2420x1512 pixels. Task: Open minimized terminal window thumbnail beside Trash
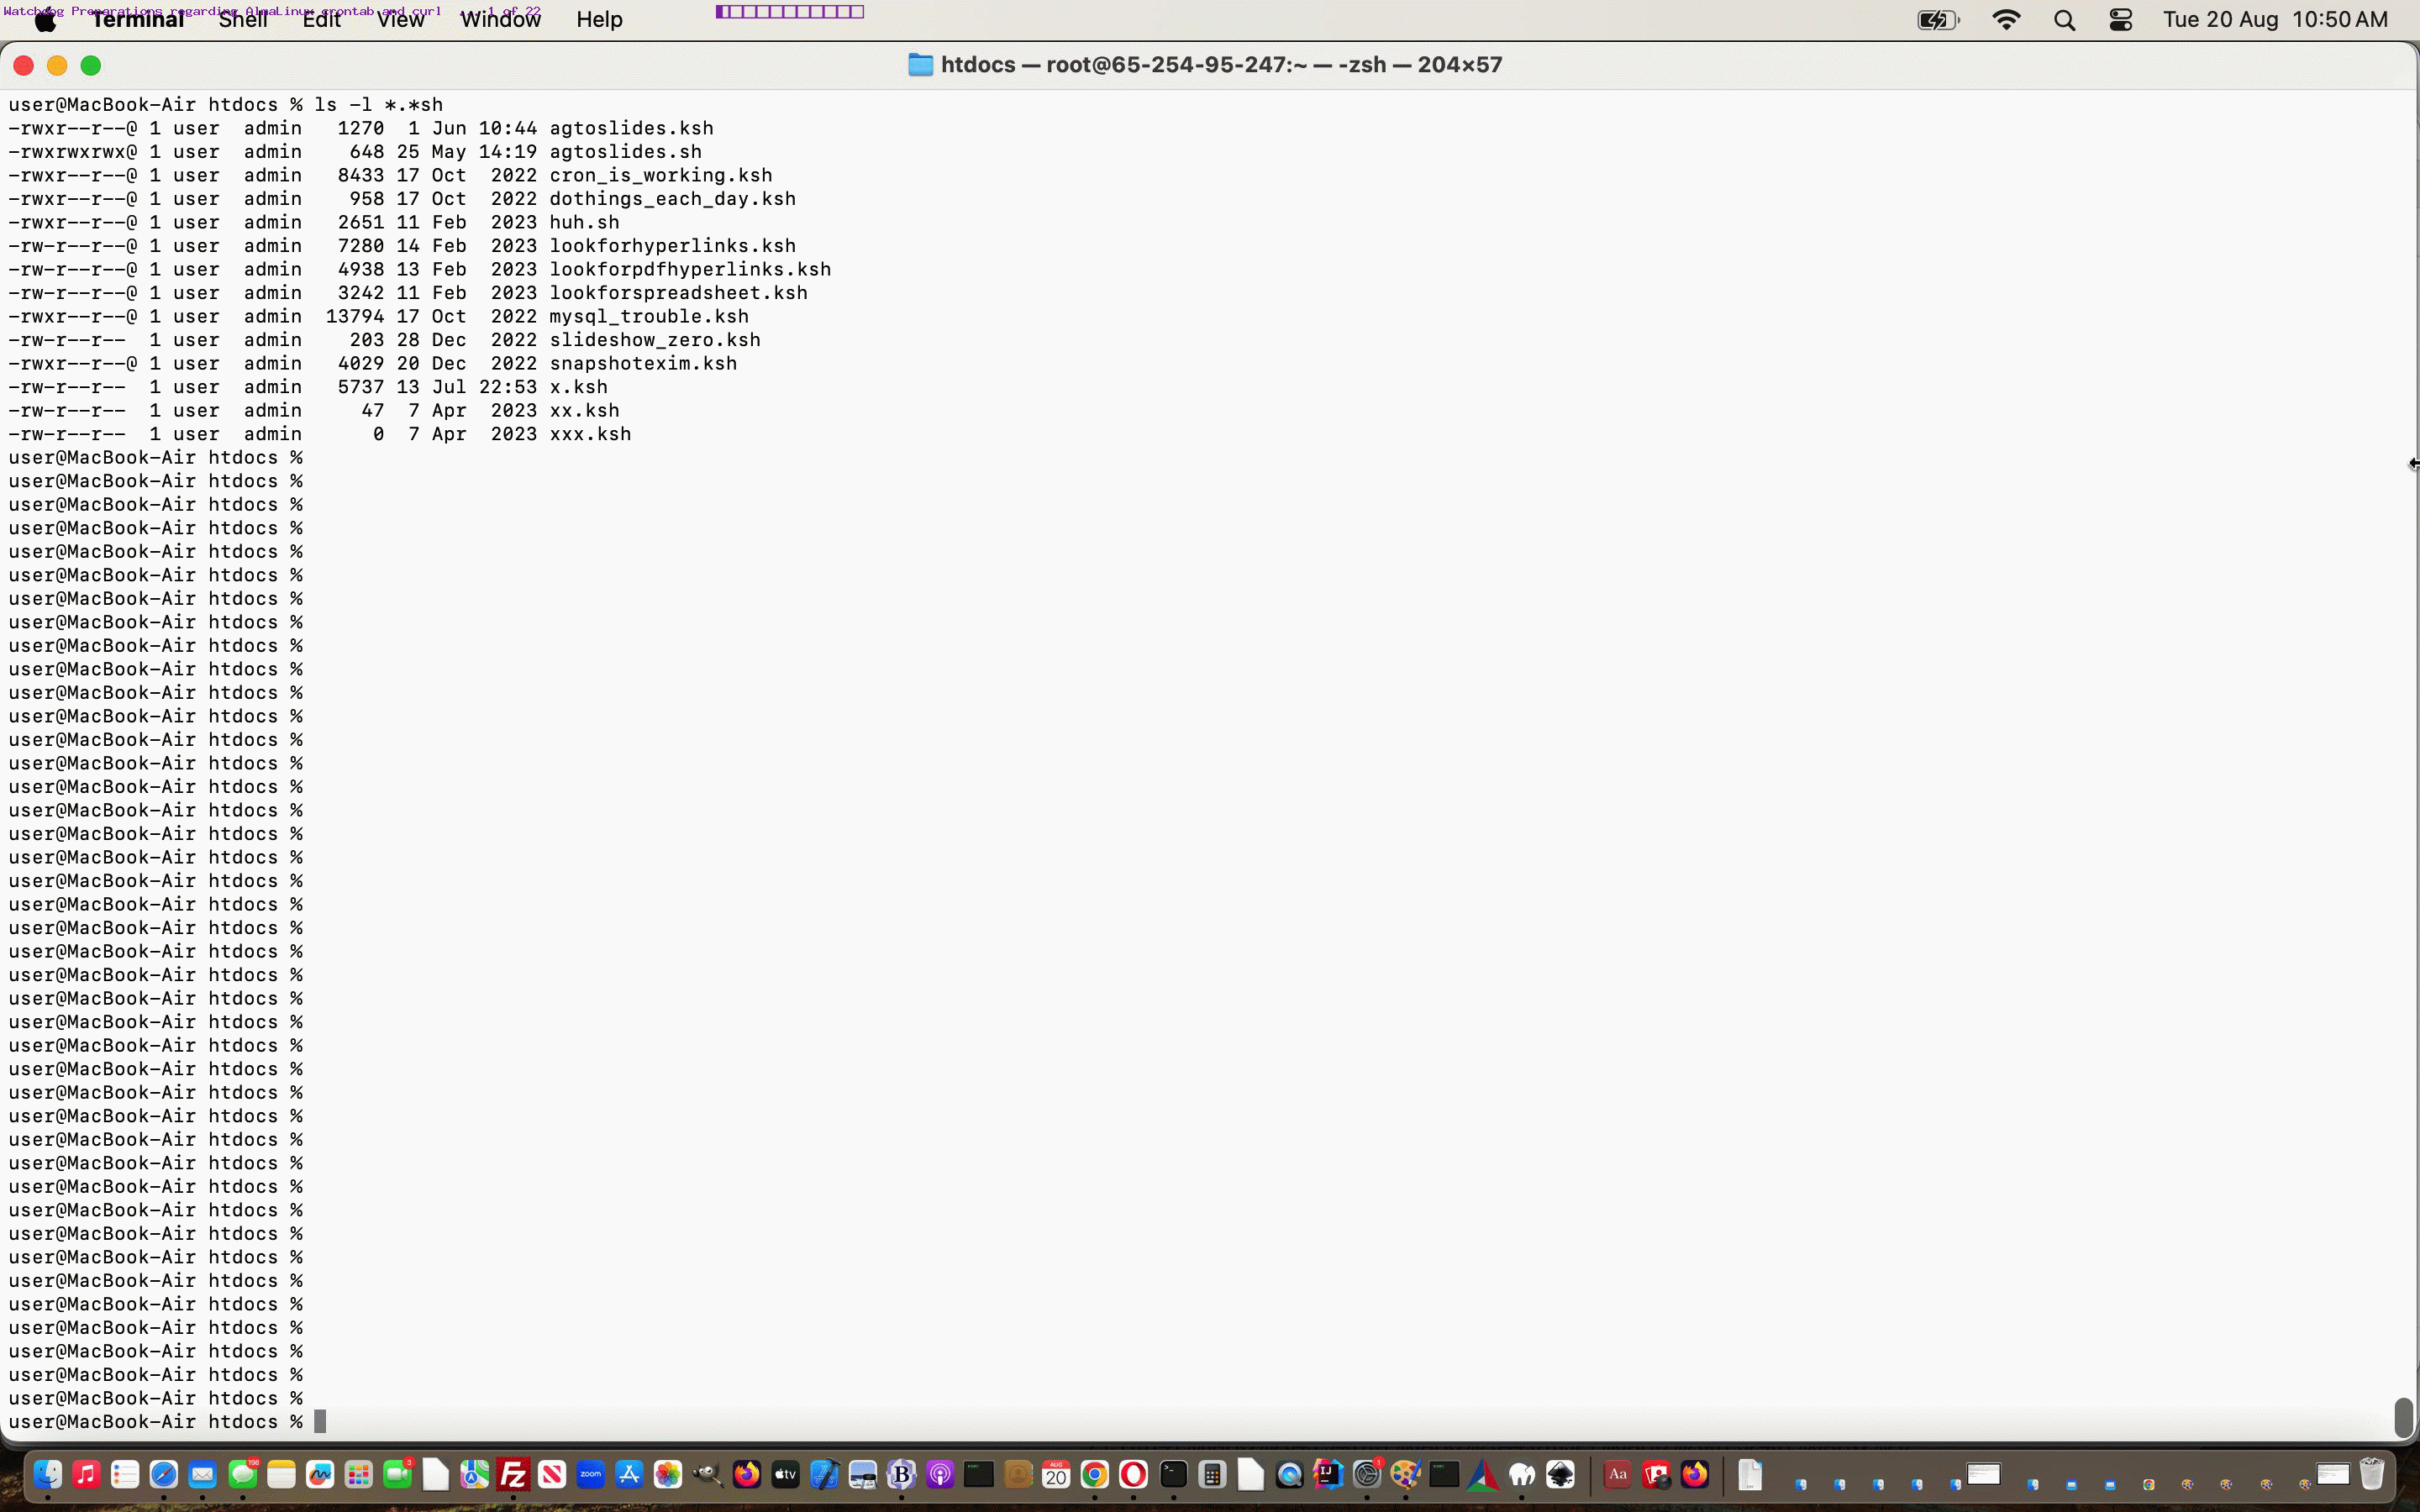tap(2332, 1474)
